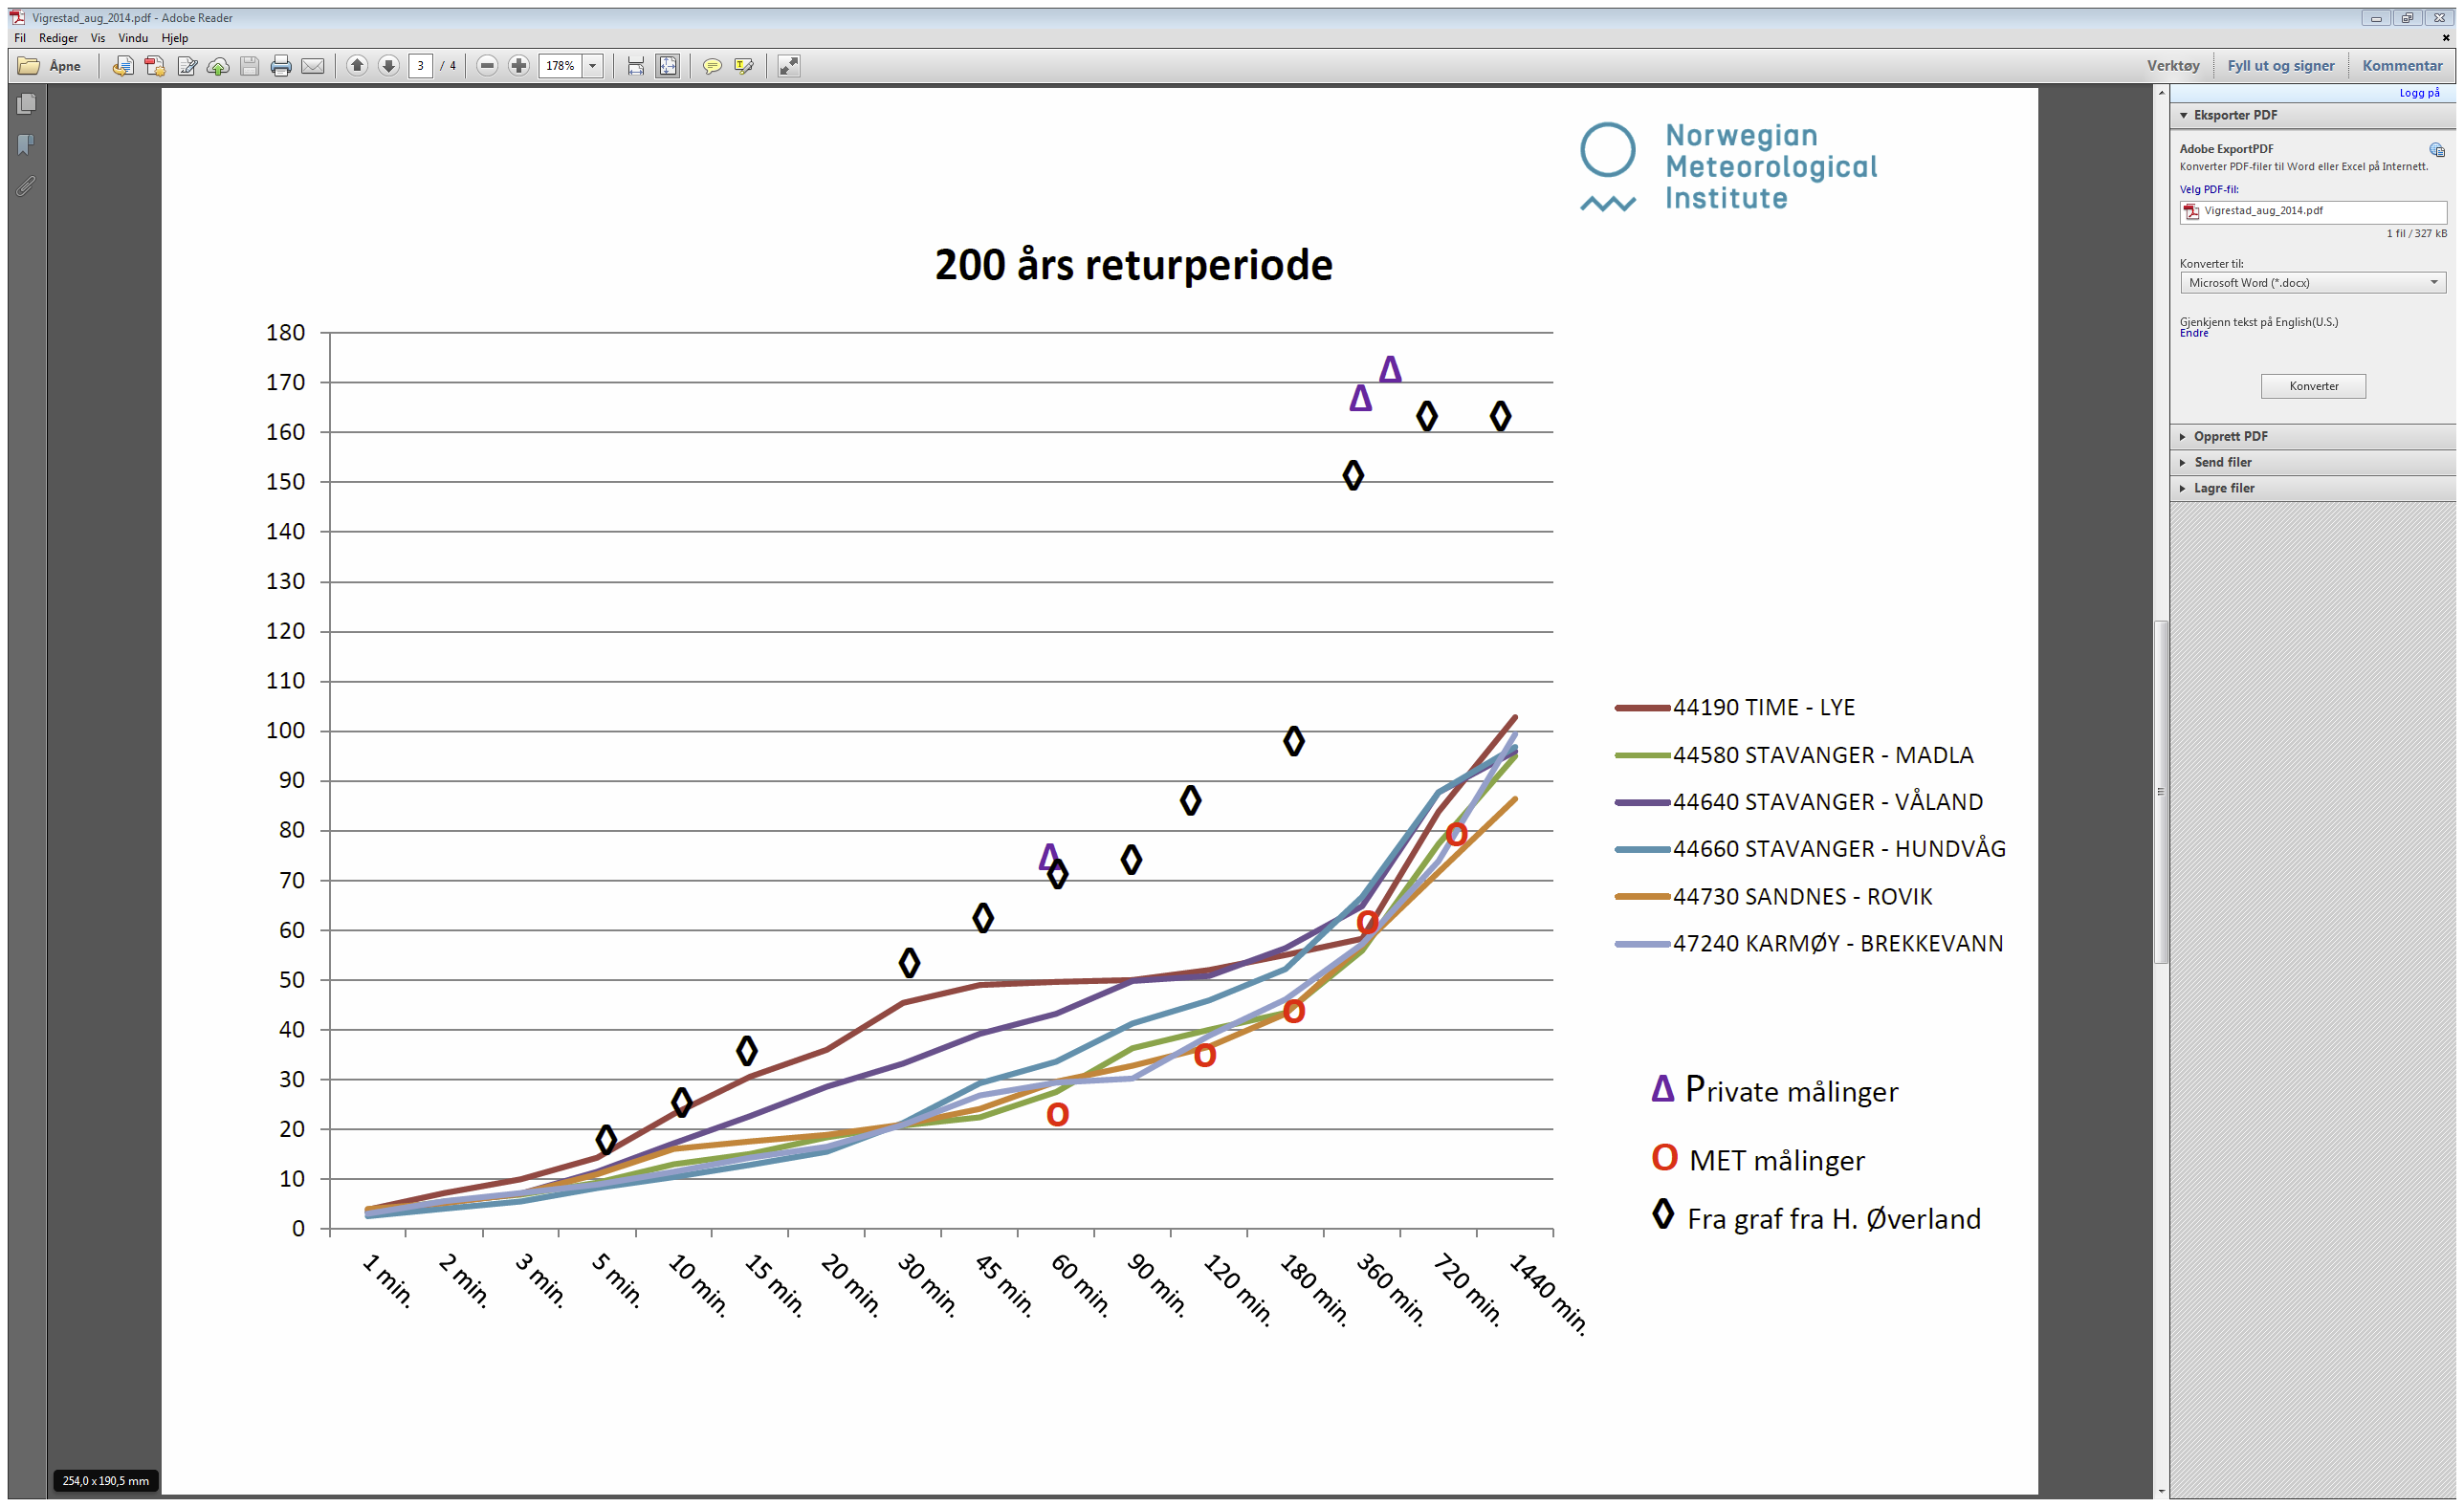Click the Adobe Reader title bar icon
Image resolution: width=2464 pixels, height=1507 pixels.
pos(17,17)
